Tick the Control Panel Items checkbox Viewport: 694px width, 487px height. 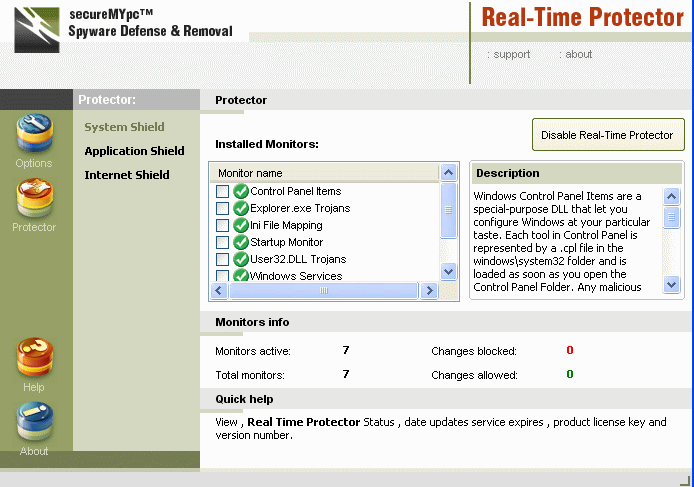(x=222, y=191)
